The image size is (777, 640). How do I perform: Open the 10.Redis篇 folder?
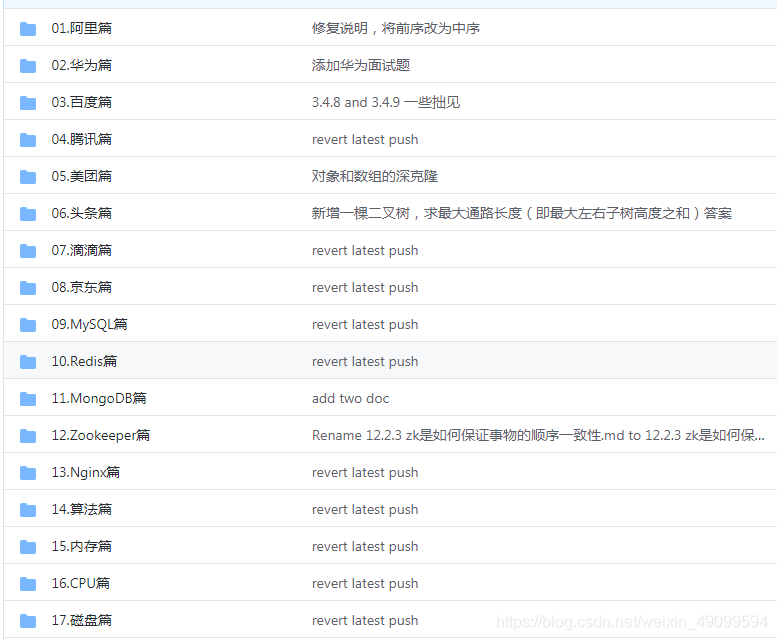click(84, 361)
